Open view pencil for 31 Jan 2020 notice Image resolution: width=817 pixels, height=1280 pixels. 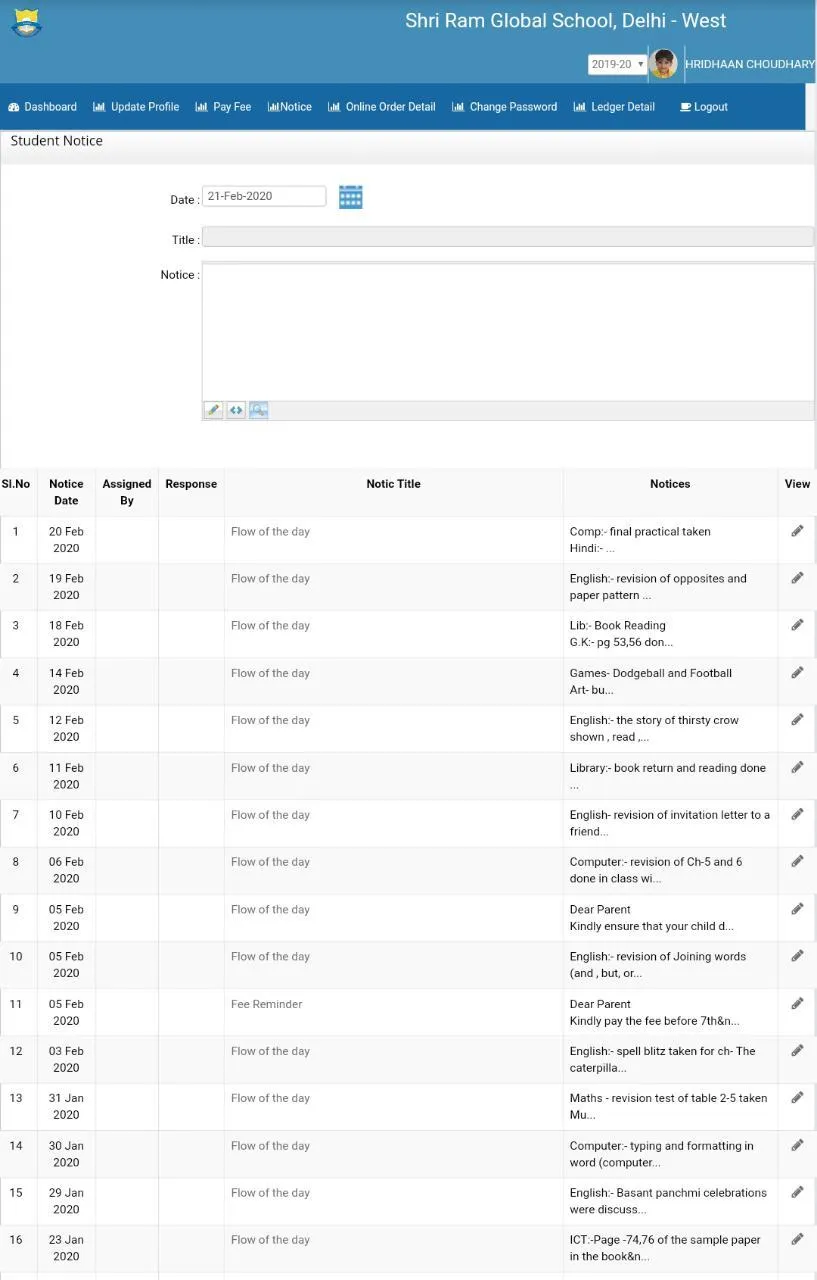(x=797, y=1097)
